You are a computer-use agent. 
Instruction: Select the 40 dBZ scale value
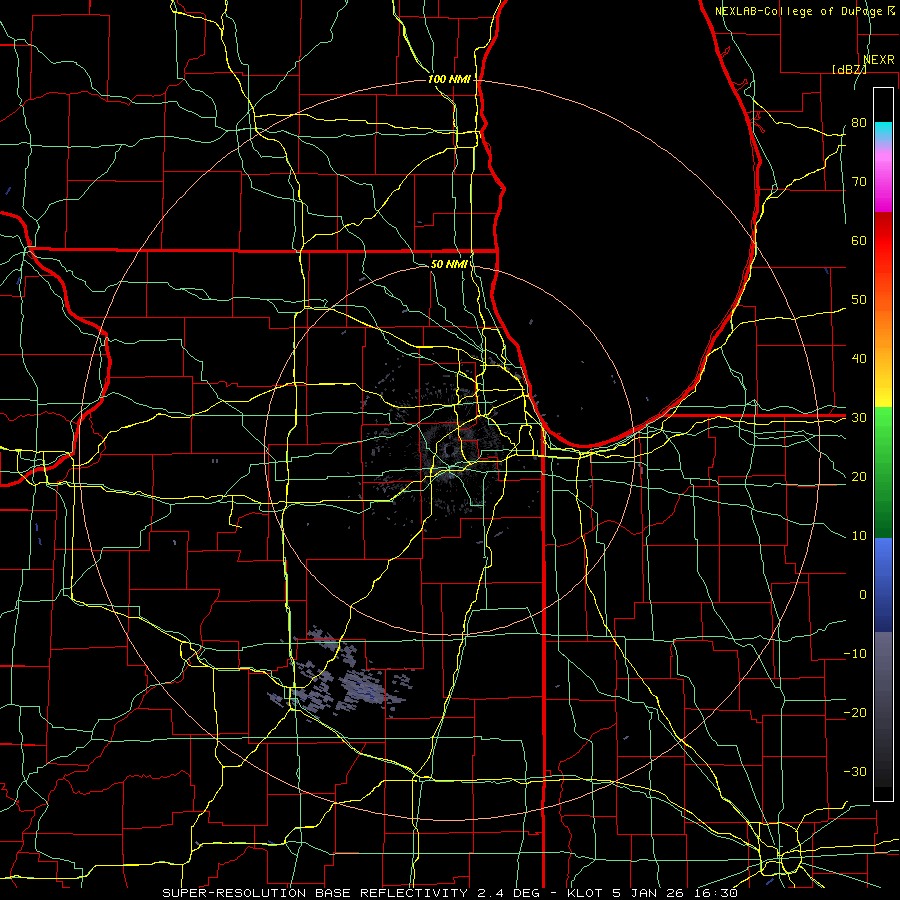point(859,359)
